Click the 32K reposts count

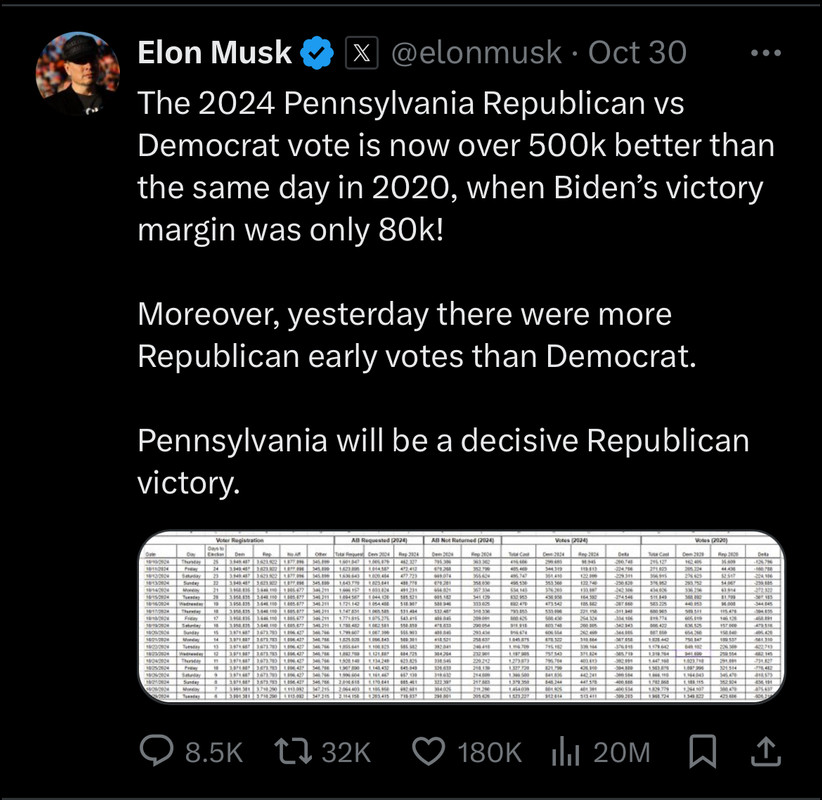tap(347, 752)
